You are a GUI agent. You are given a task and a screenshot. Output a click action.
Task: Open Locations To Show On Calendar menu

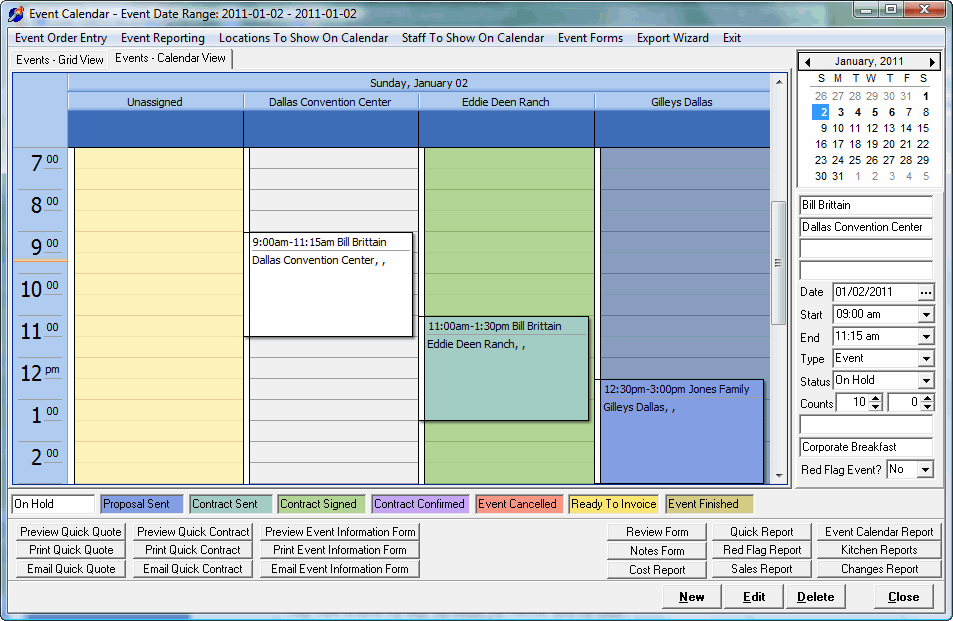tap(303, 38)
